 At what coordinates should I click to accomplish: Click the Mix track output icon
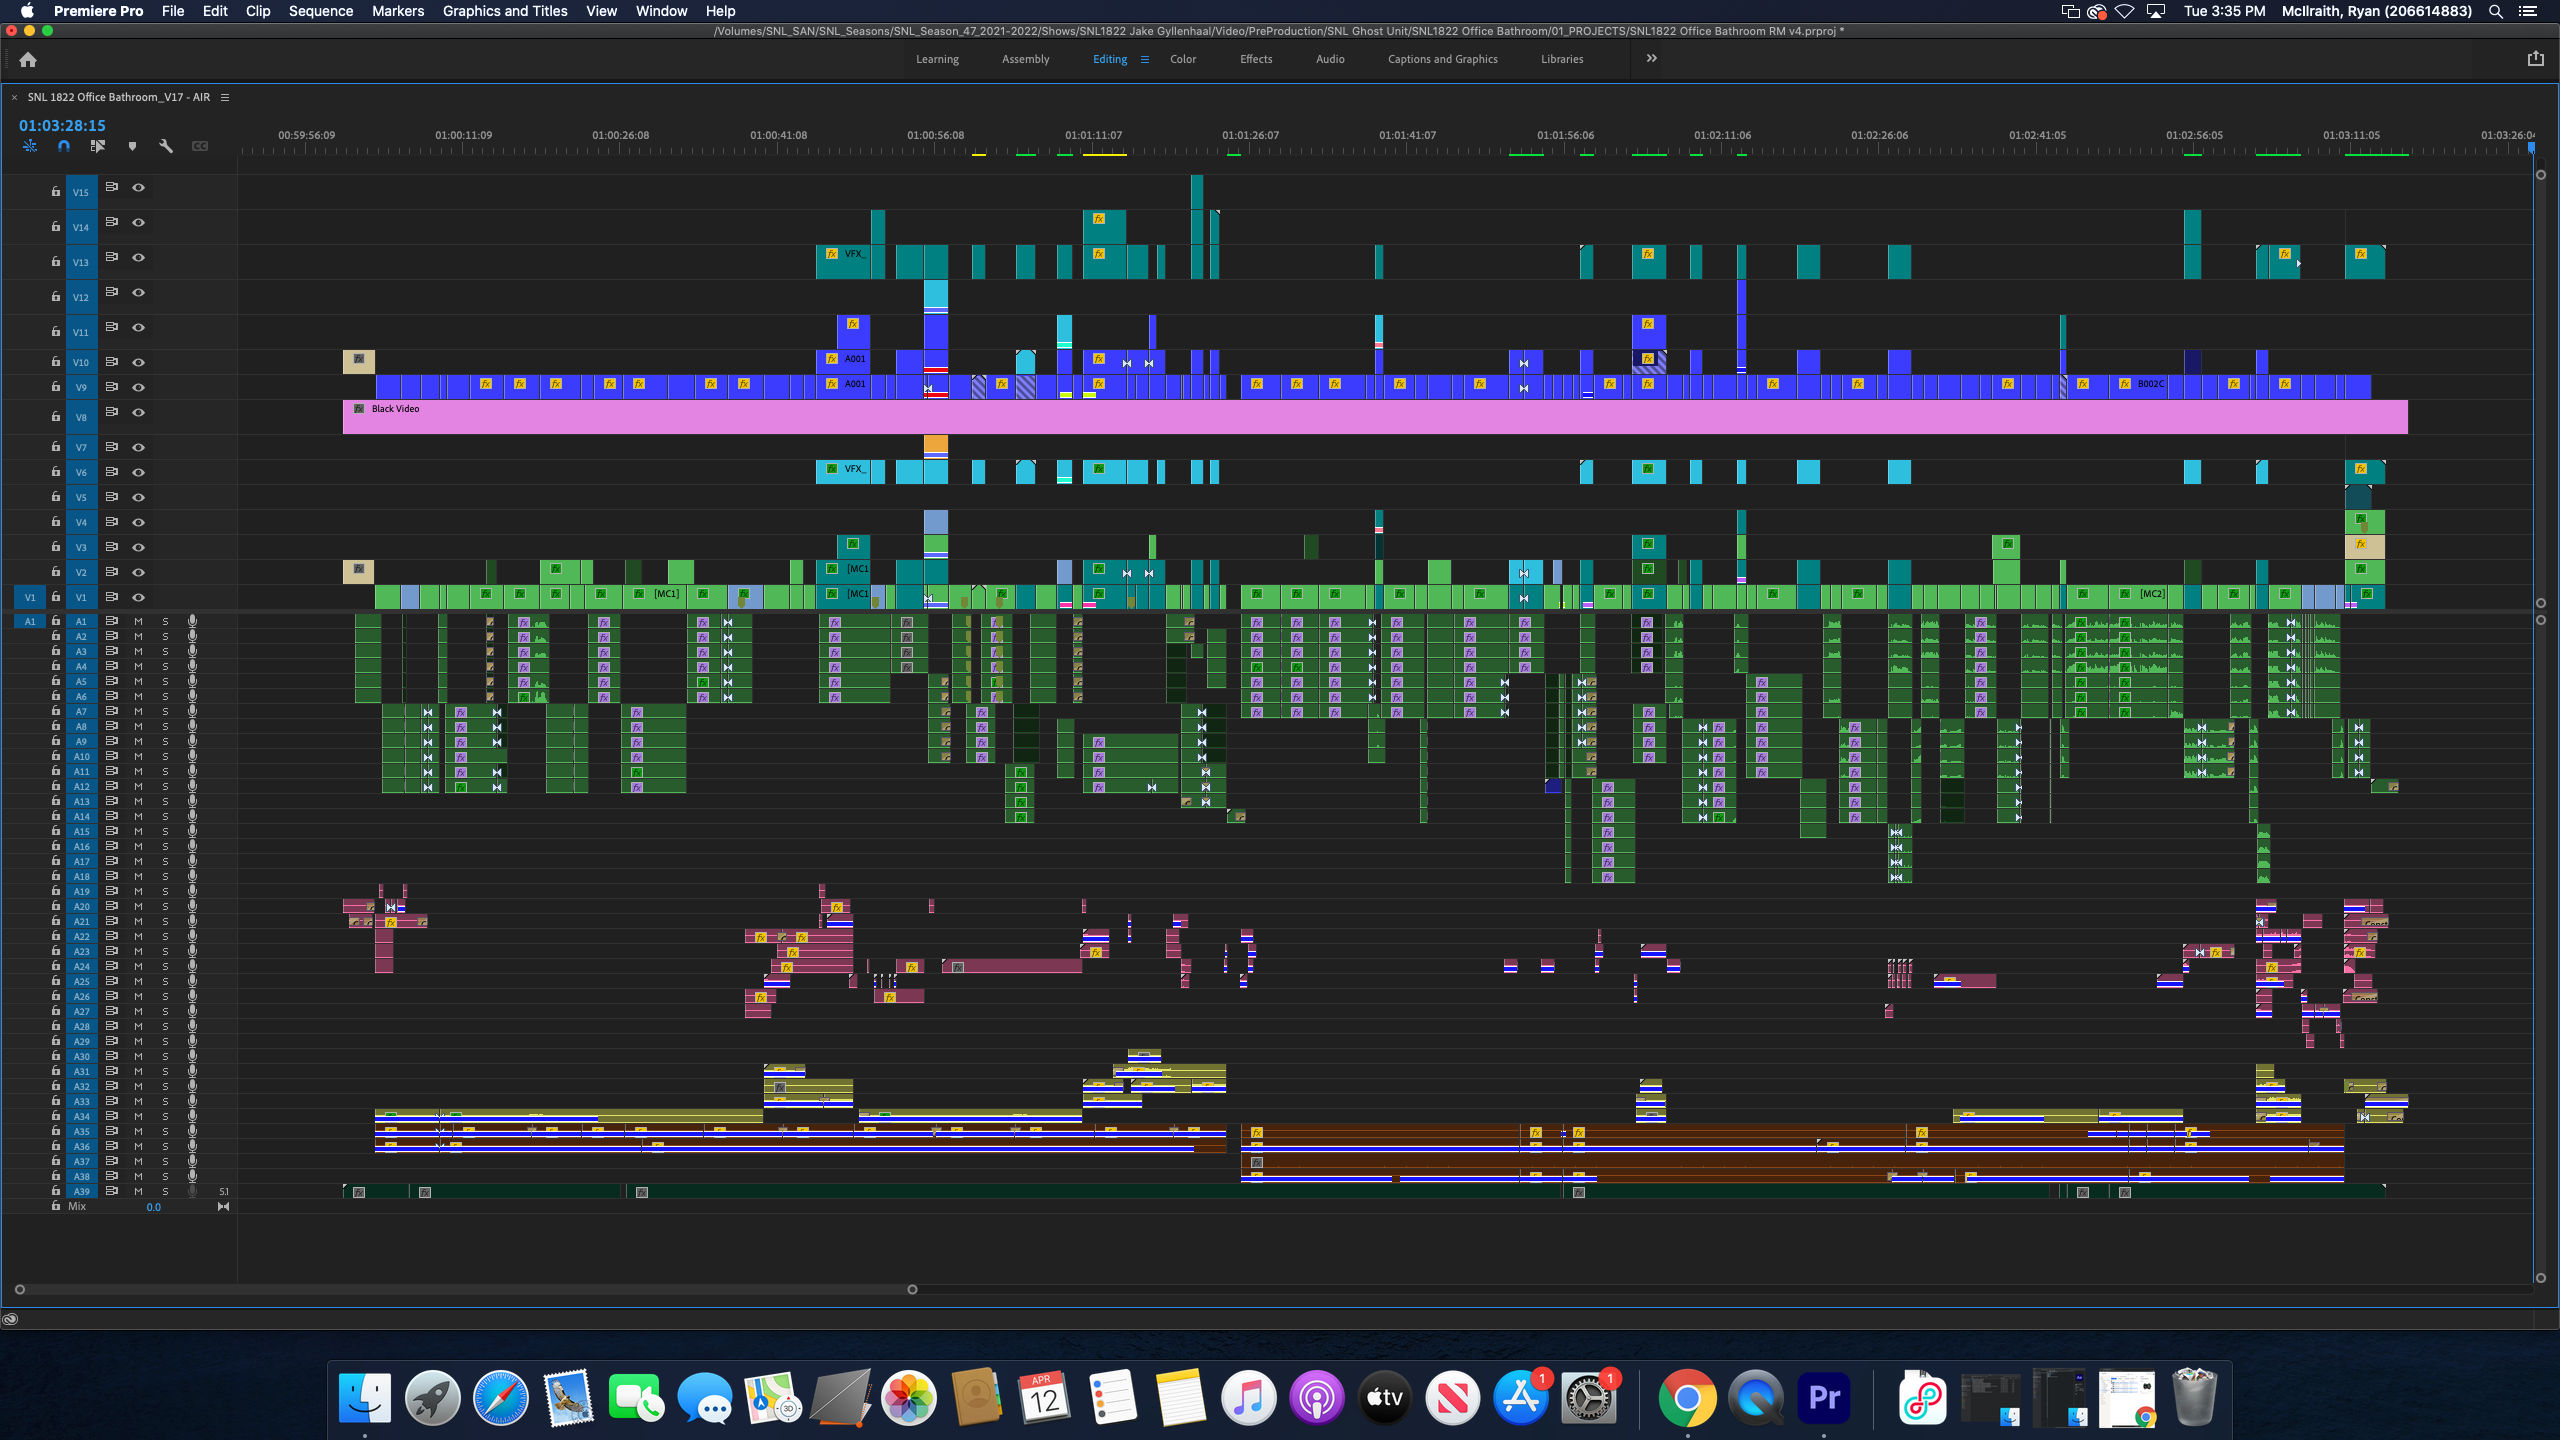coord(223,1206)
